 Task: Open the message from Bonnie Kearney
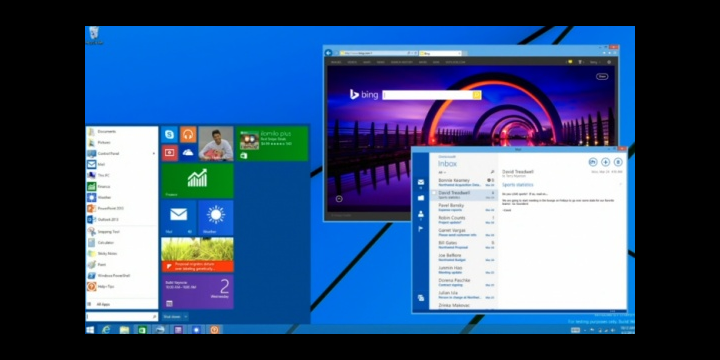463,182
